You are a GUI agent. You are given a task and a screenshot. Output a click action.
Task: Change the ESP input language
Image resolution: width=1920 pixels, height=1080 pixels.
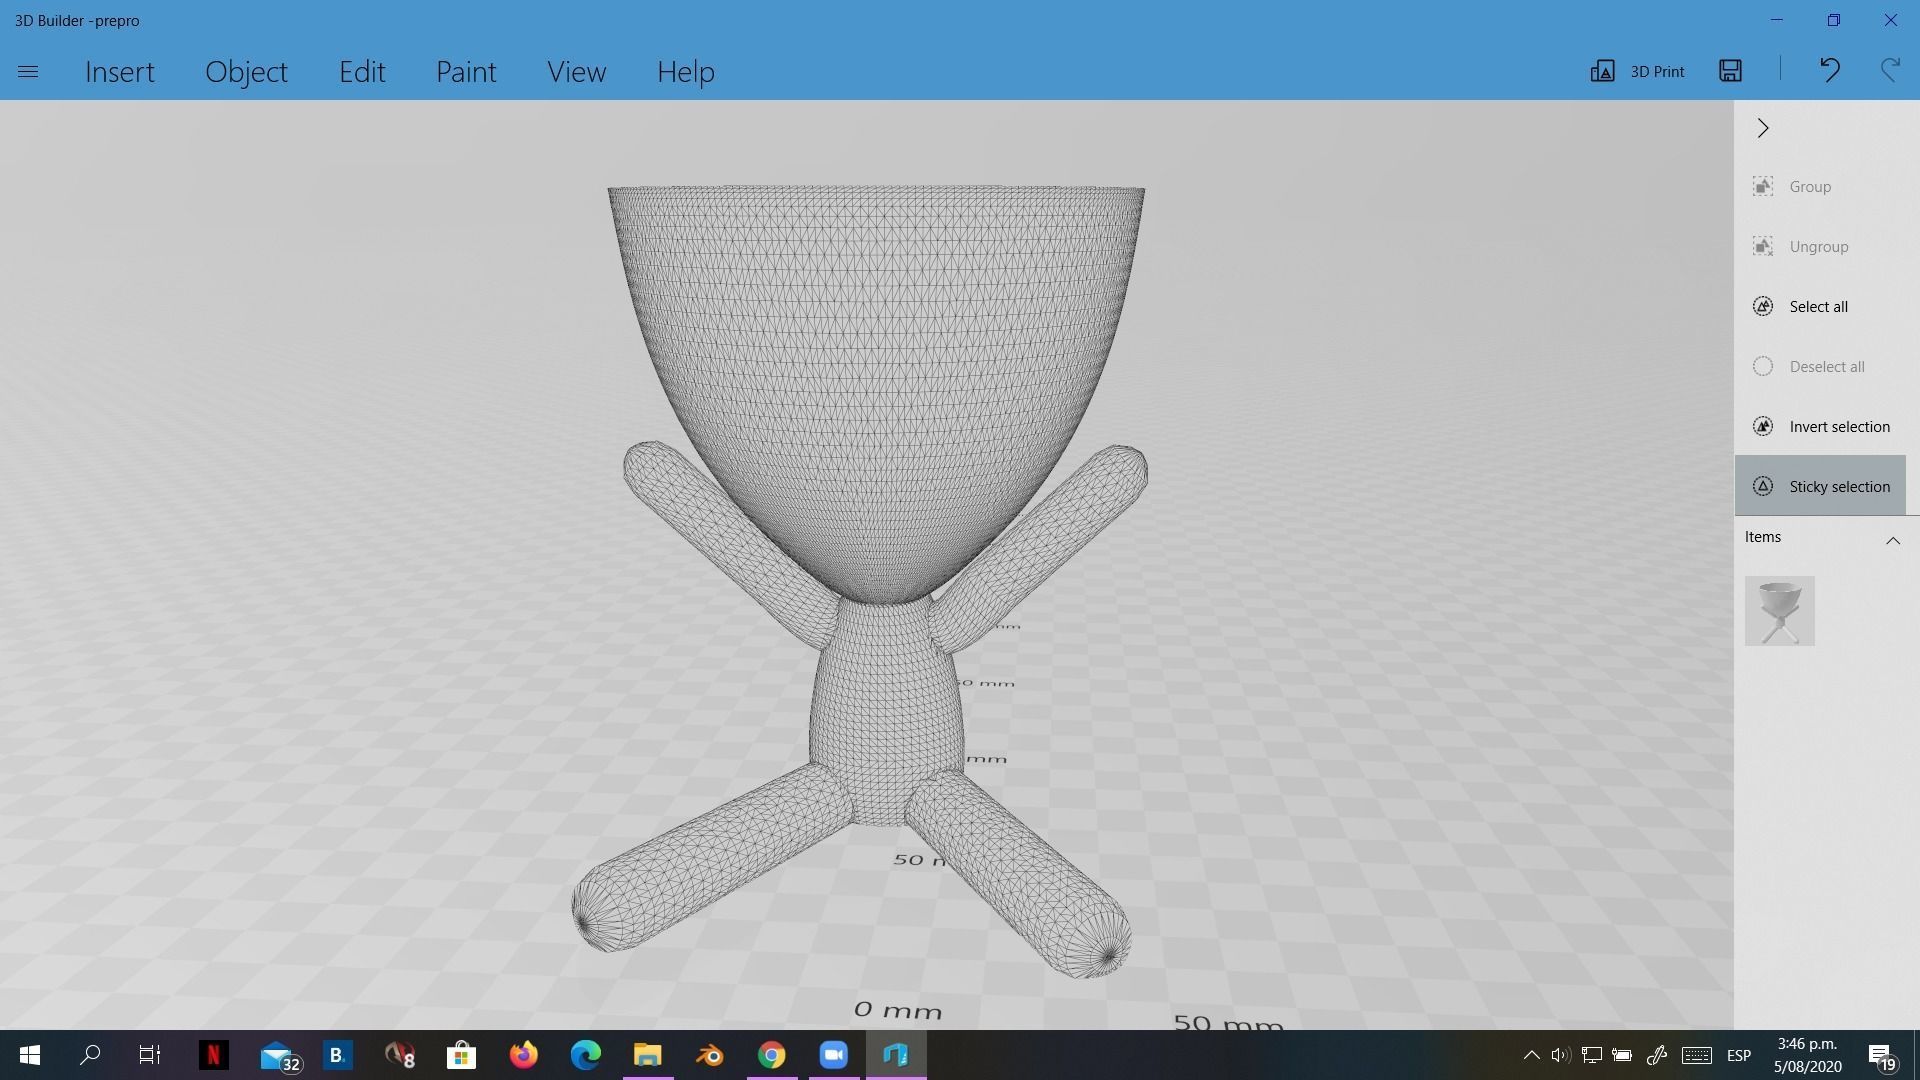pyautogui.click(x=1739, y=1055)
